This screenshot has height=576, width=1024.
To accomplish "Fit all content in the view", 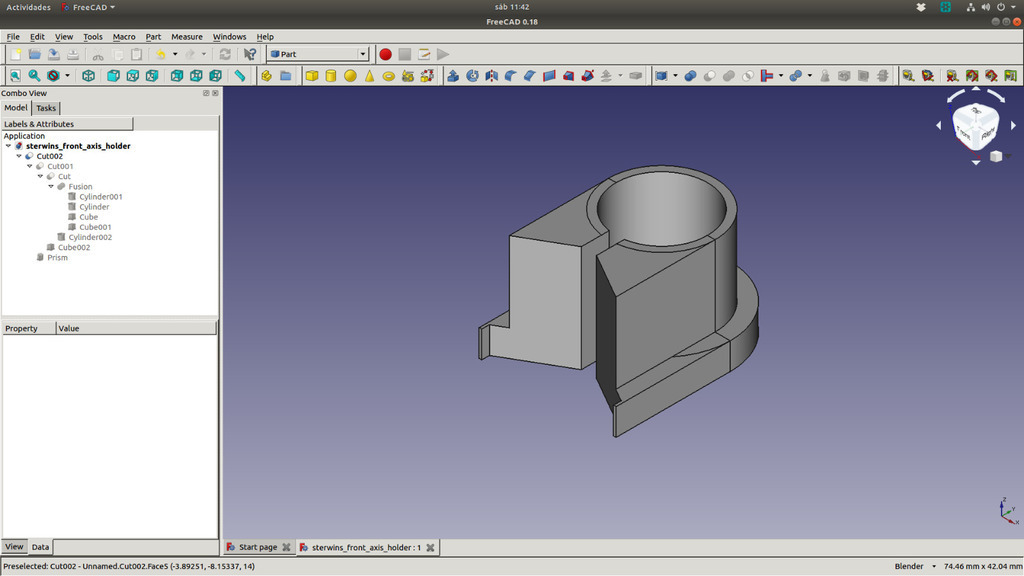I will pyautogui.click(x=15, y=76).
